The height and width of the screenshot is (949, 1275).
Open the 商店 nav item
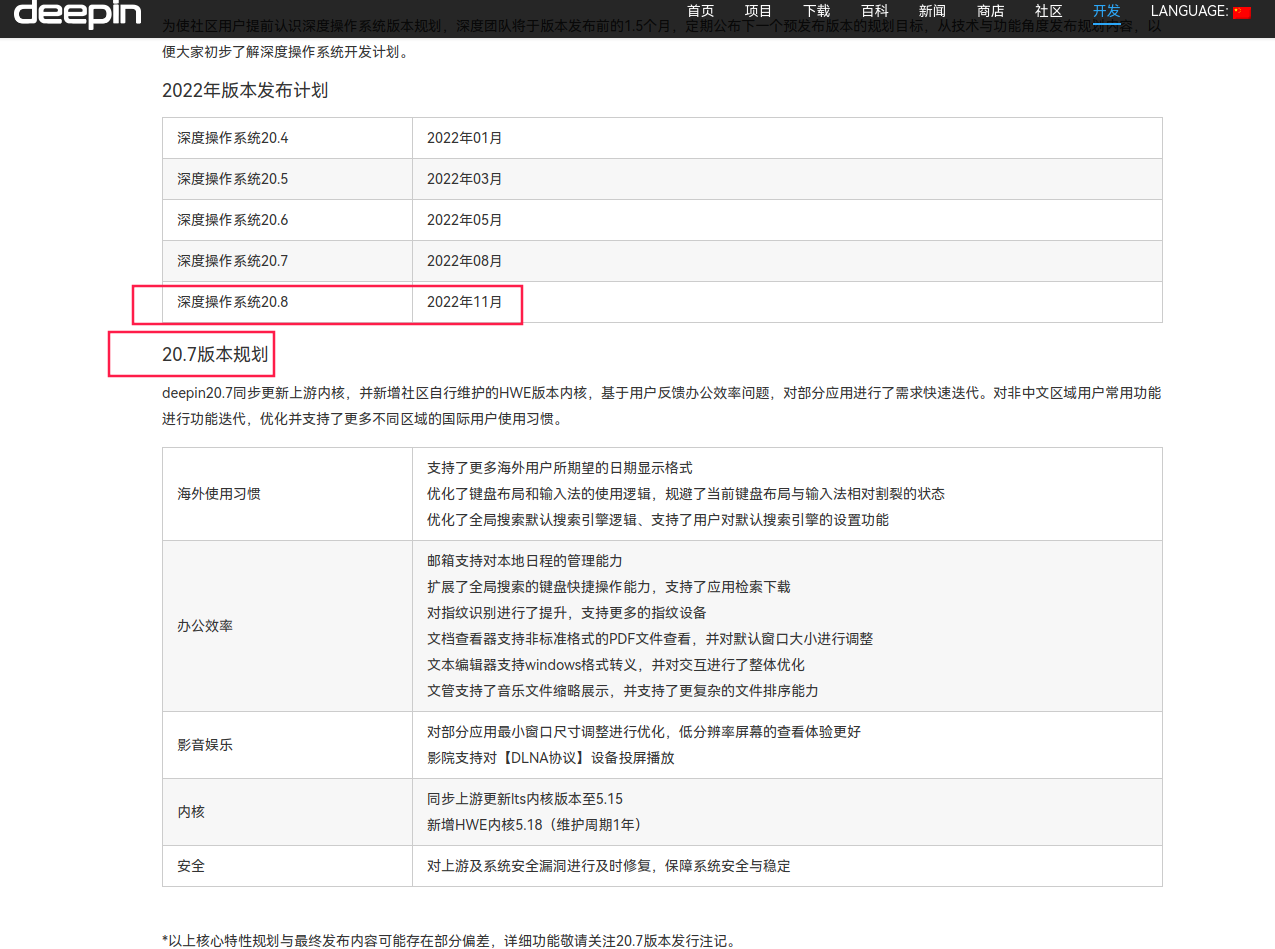tap(990, 11)
